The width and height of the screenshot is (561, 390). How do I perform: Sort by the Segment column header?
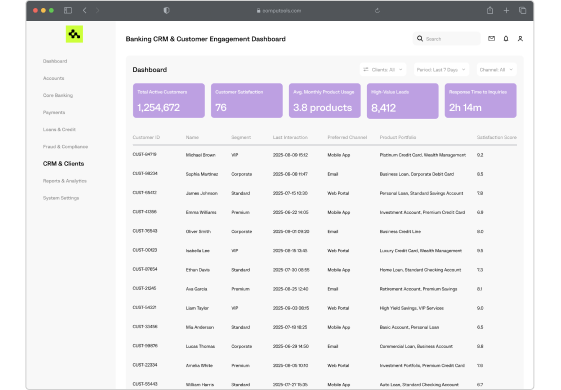(x=241, y=137)
